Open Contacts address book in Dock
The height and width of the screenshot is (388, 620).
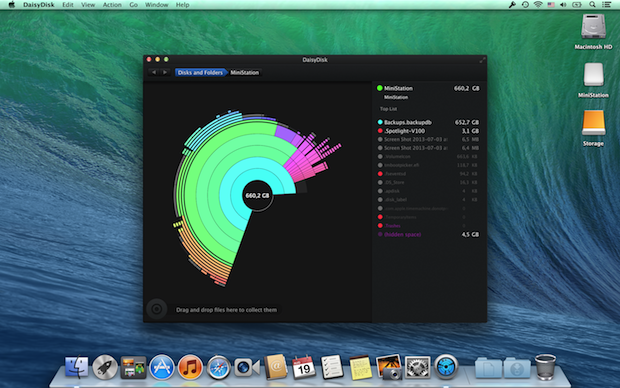tap(276, 367)
